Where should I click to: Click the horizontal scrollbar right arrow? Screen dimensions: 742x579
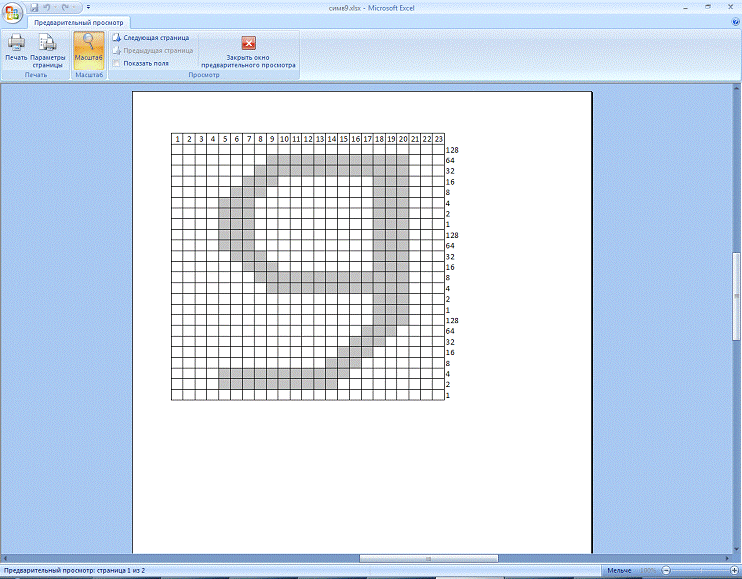(727, 558)
